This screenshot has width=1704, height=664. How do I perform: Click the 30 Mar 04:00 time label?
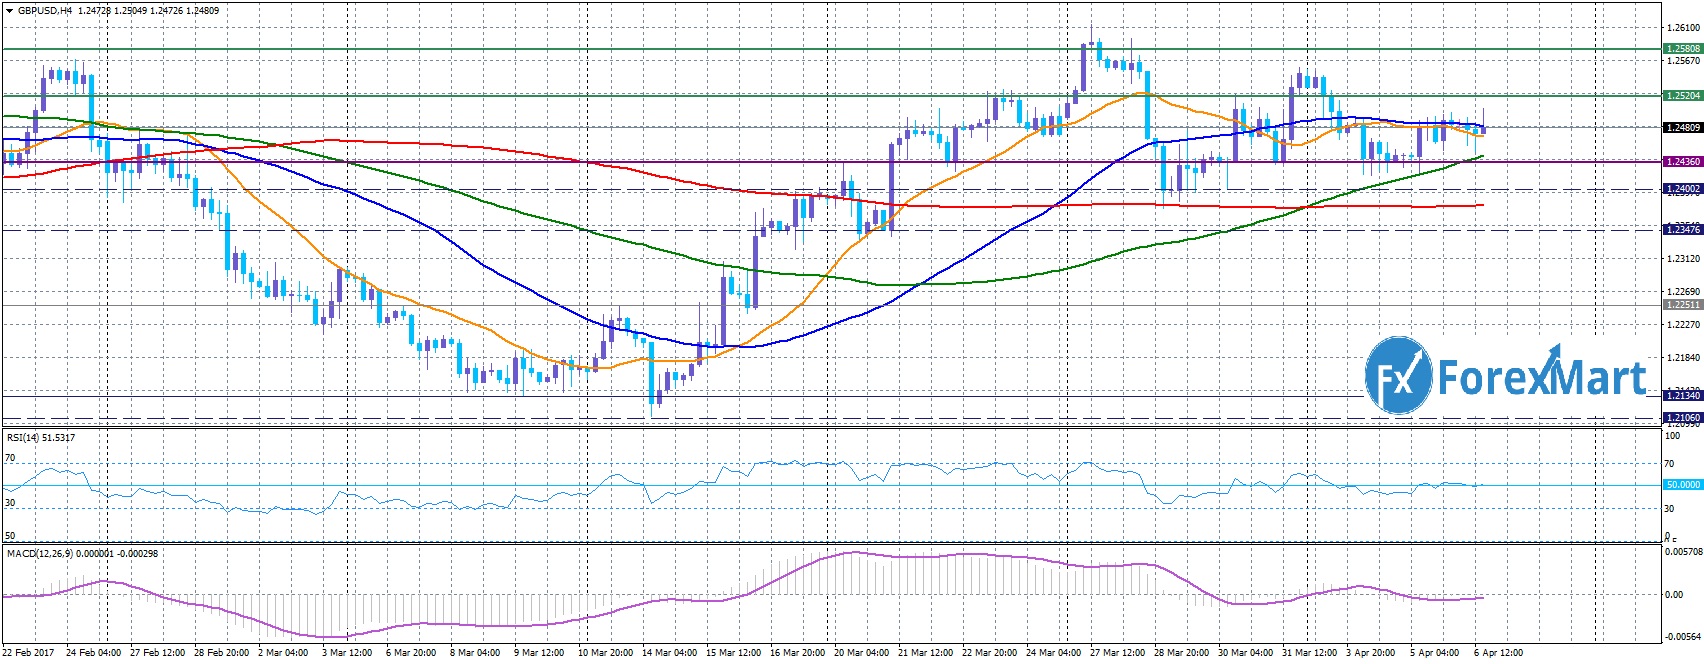(x=1246, y=653)
